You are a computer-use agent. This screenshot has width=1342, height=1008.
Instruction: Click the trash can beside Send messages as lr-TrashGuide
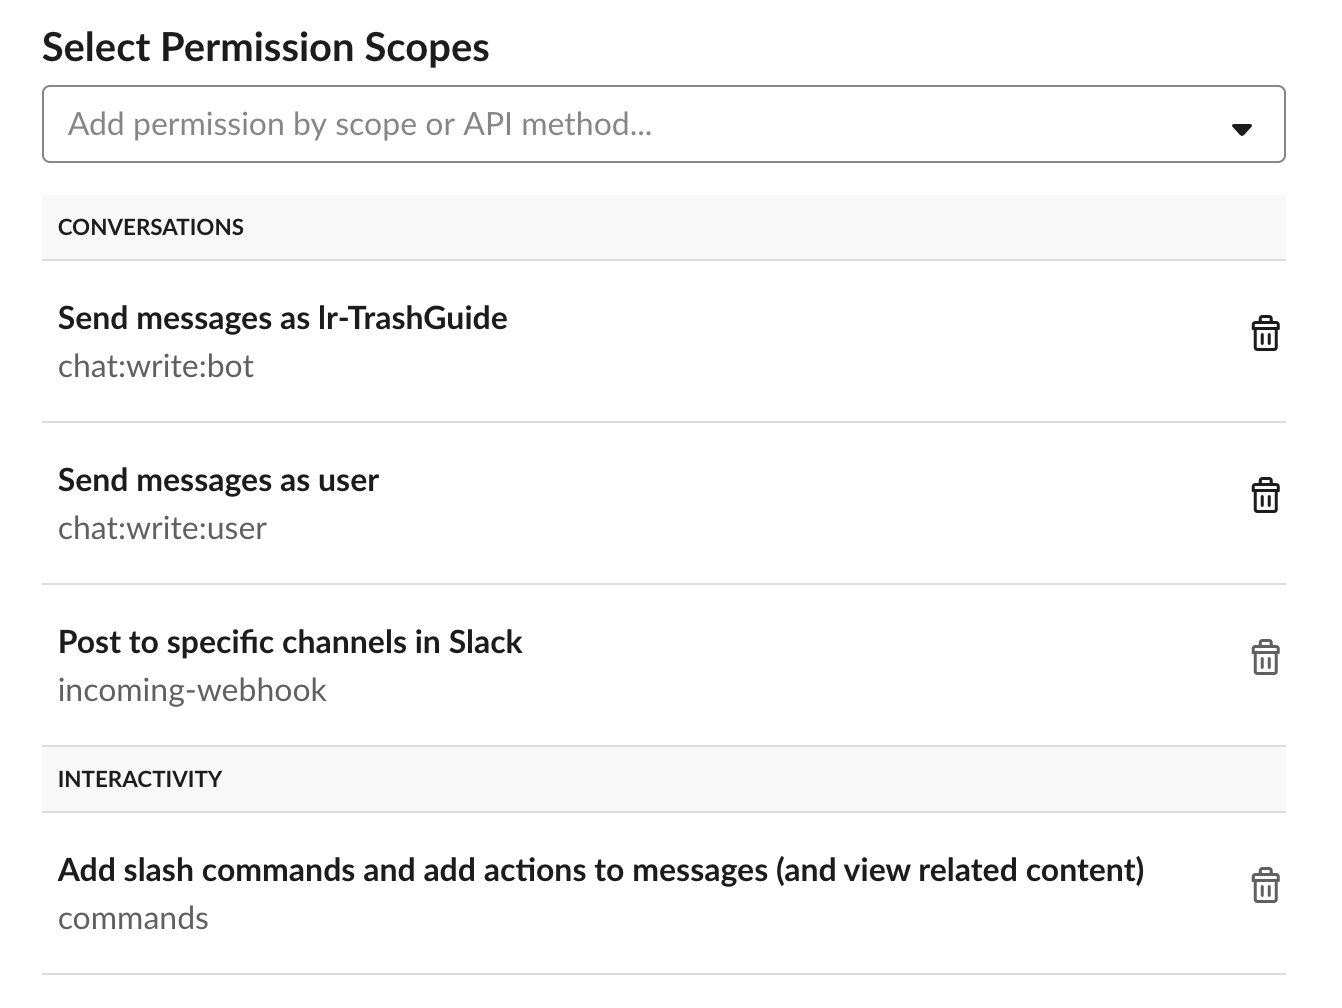click(1264, 334)
